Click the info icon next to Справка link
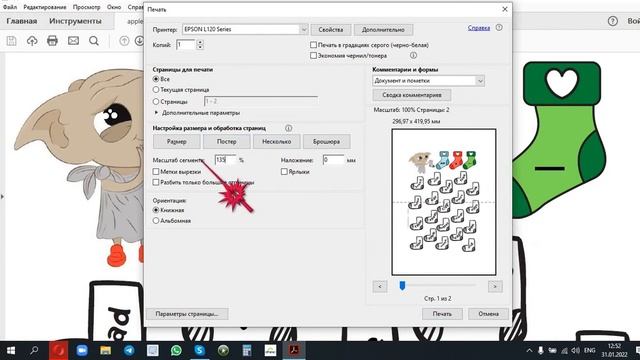 499,28
